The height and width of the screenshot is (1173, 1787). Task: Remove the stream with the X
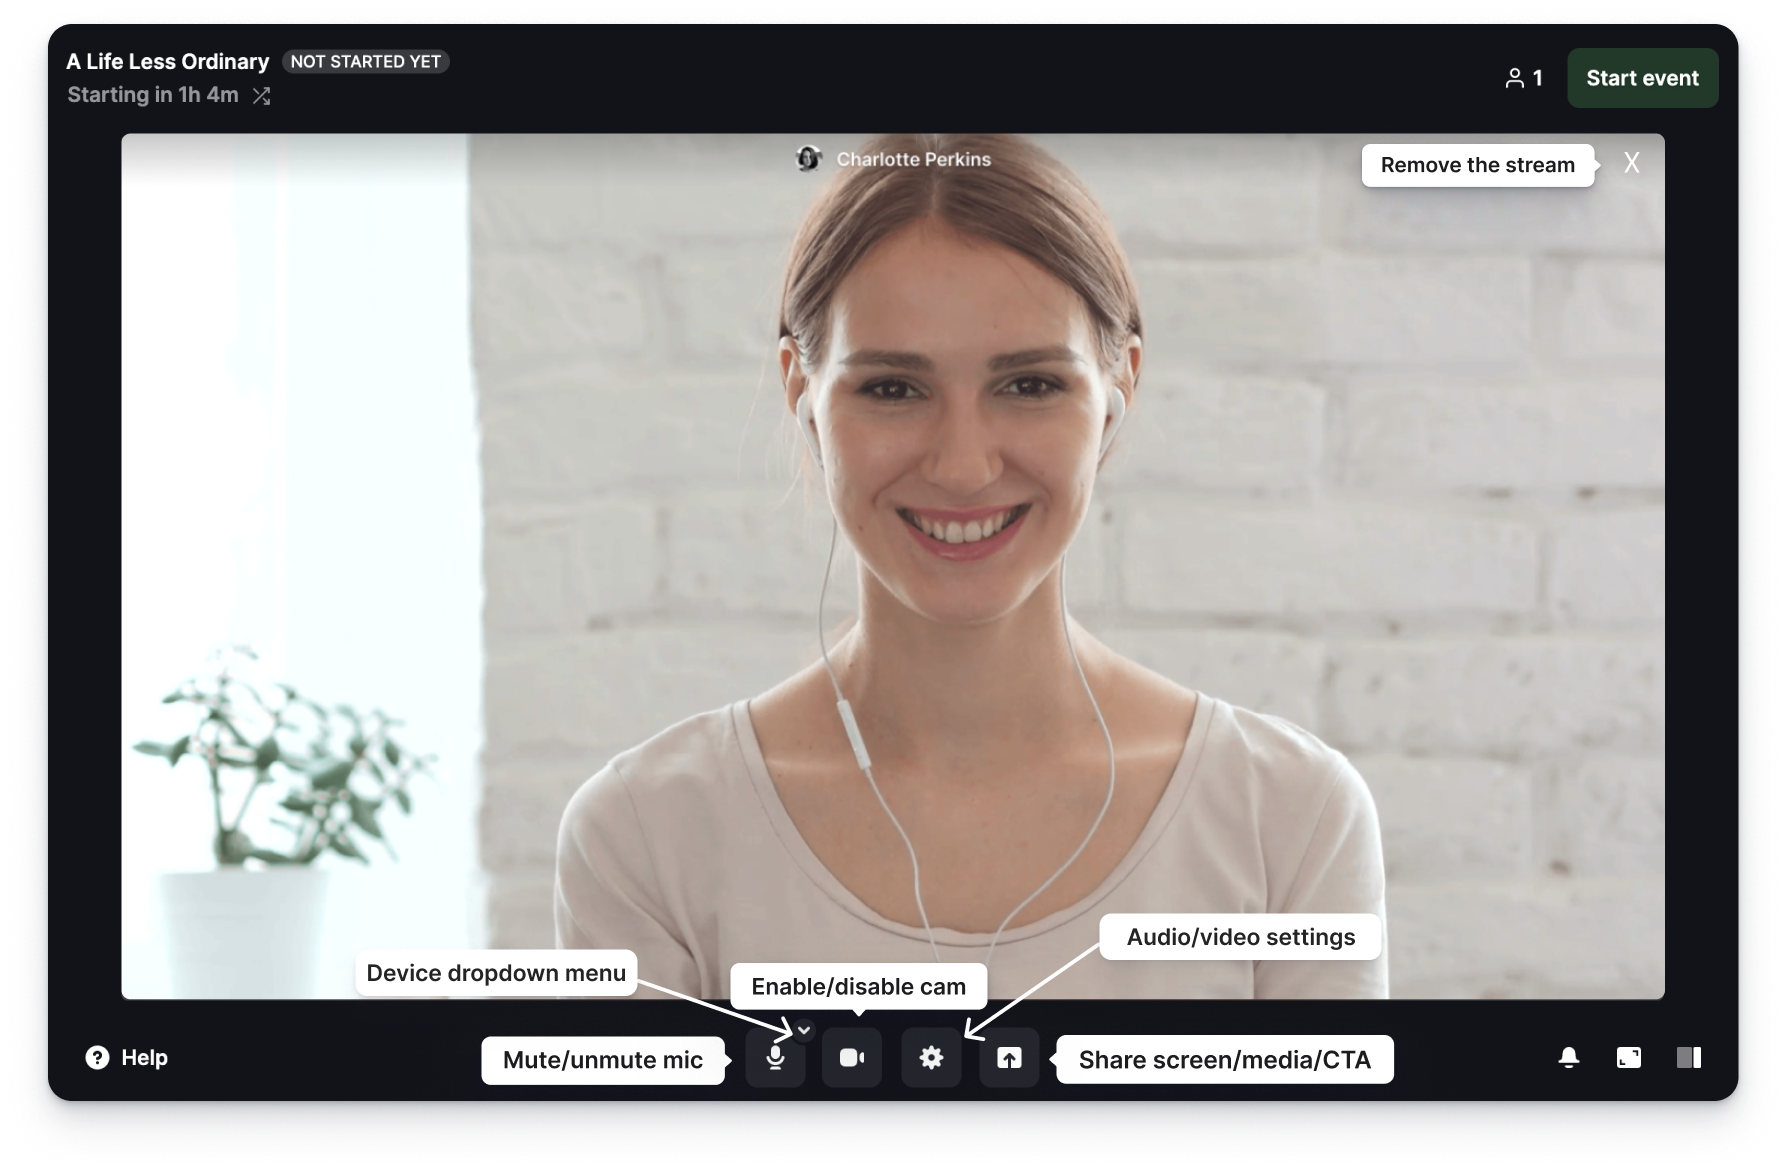click(x=1631, y=163)
